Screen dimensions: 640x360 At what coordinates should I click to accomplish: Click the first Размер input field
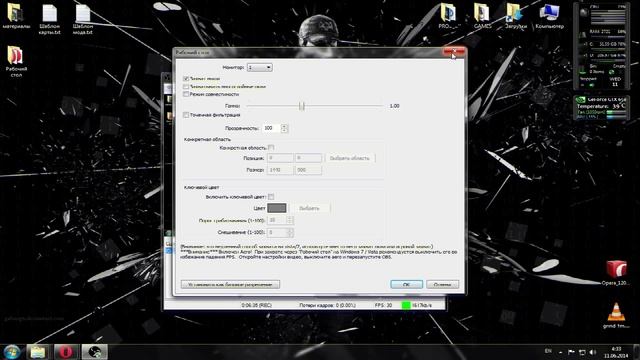[280, 170]
